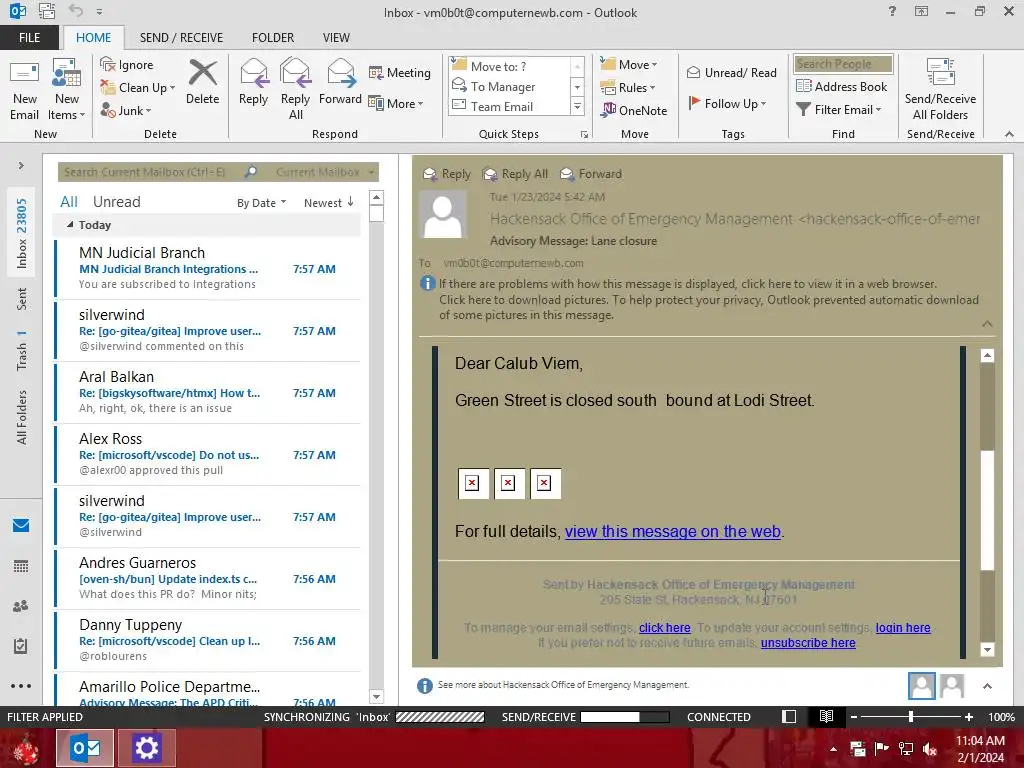Reply with a Meeting request

click(x=400, y=72)
